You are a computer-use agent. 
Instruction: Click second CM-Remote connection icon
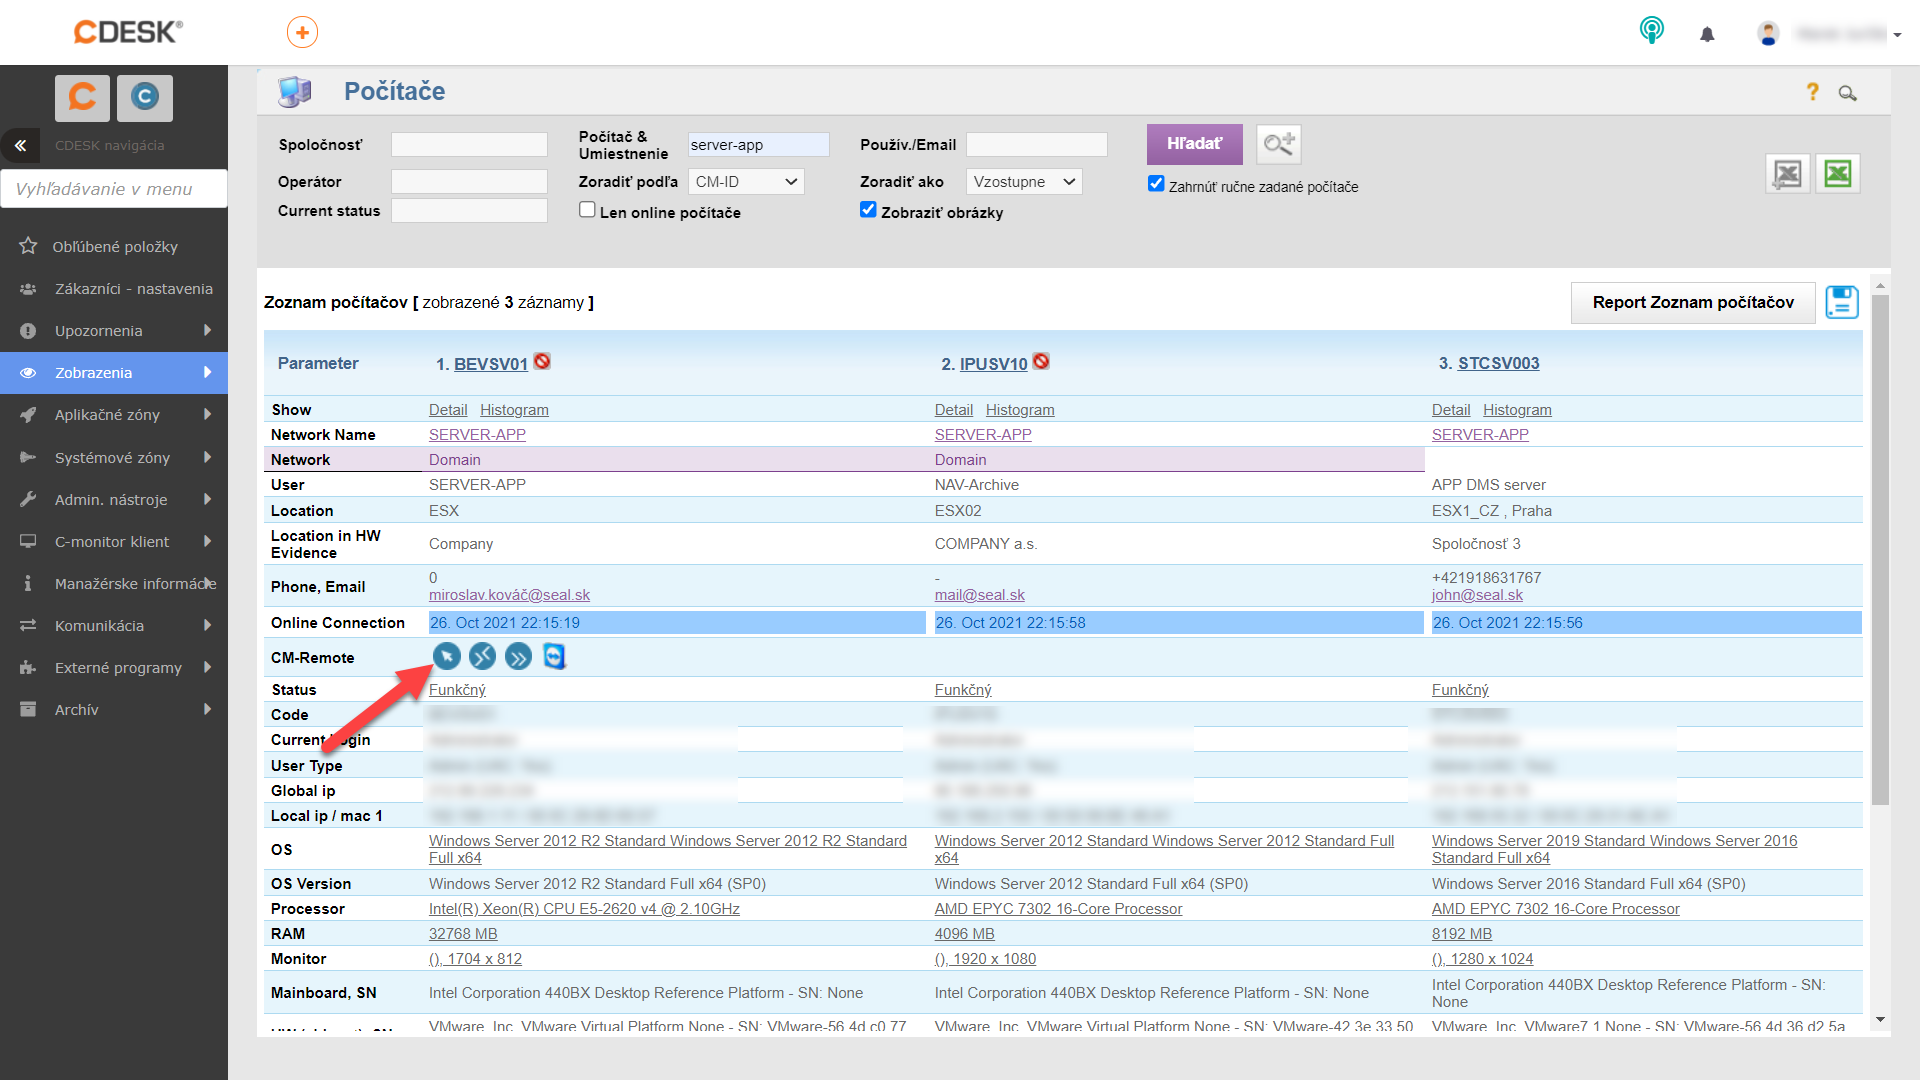pyautogui.click(x=483, y=656)
